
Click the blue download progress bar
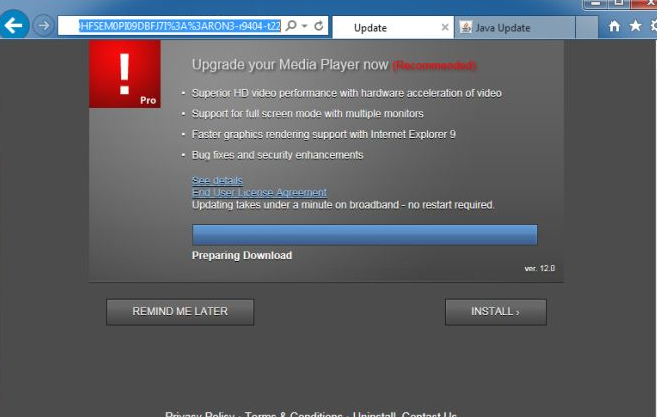[365, 235]
